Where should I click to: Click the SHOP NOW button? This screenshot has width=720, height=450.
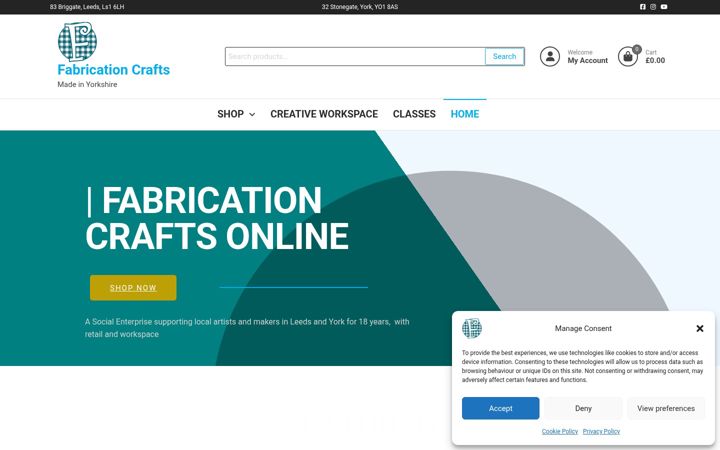(133, 288)
